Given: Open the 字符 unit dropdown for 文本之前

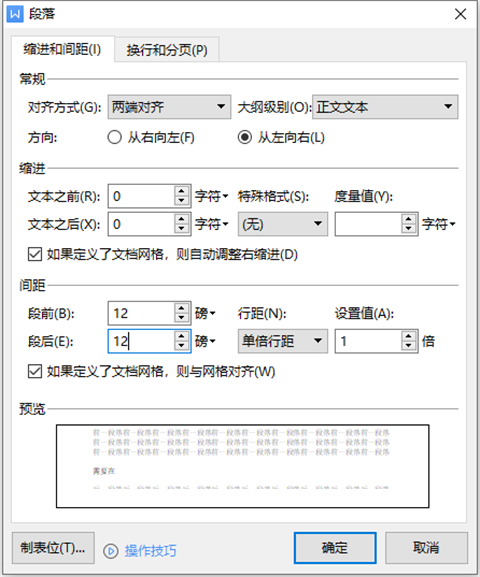Looking at the screenshot, I should tap(212, 196).
